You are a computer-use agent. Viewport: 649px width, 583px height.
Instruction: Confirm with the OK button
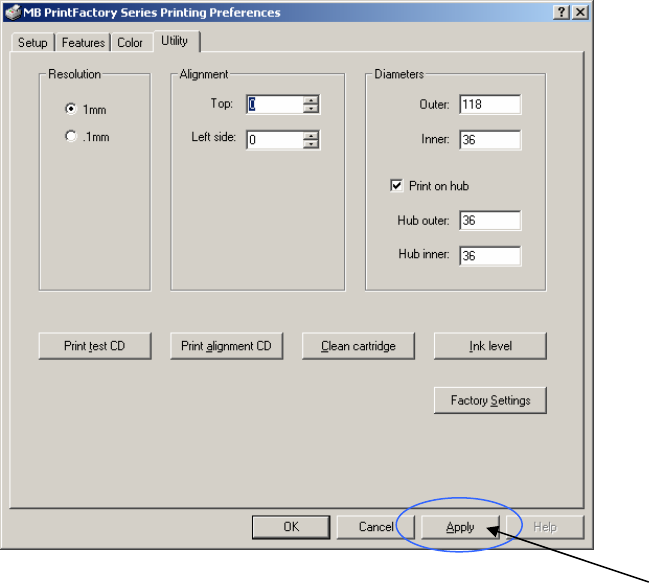(291, 527)
